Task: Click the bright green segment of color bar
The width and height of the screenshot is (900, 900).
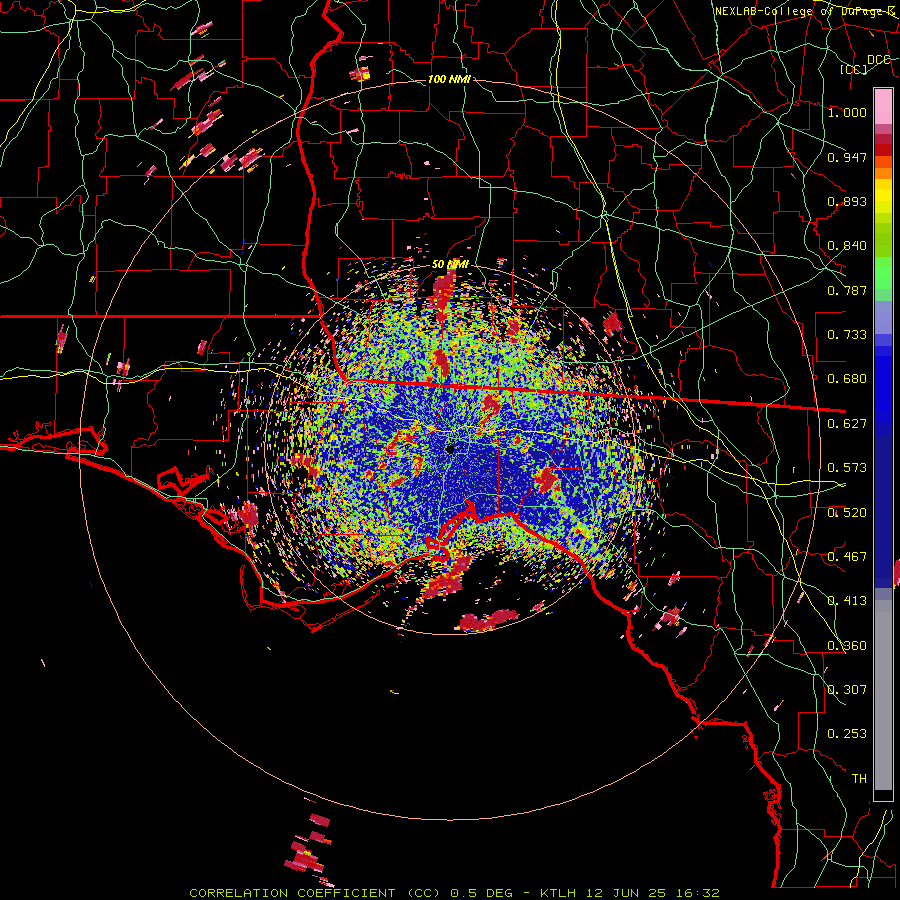Action: click(883, 272)
